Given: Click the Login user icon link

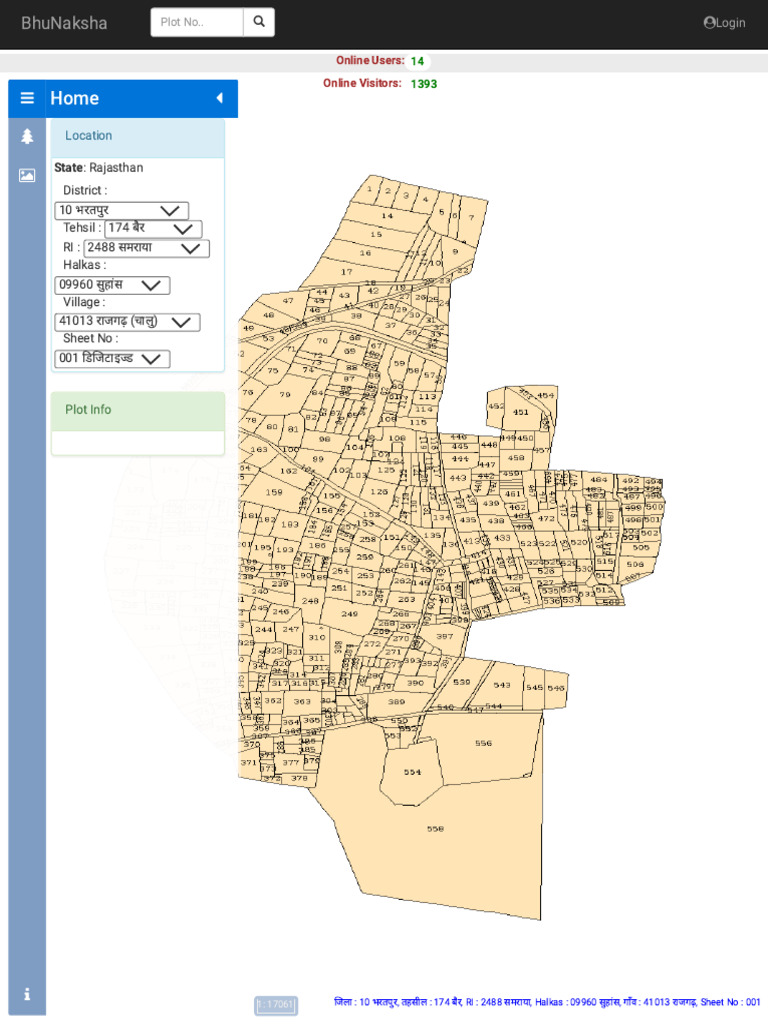Looking at the screenshot, I should pos(724,23).
